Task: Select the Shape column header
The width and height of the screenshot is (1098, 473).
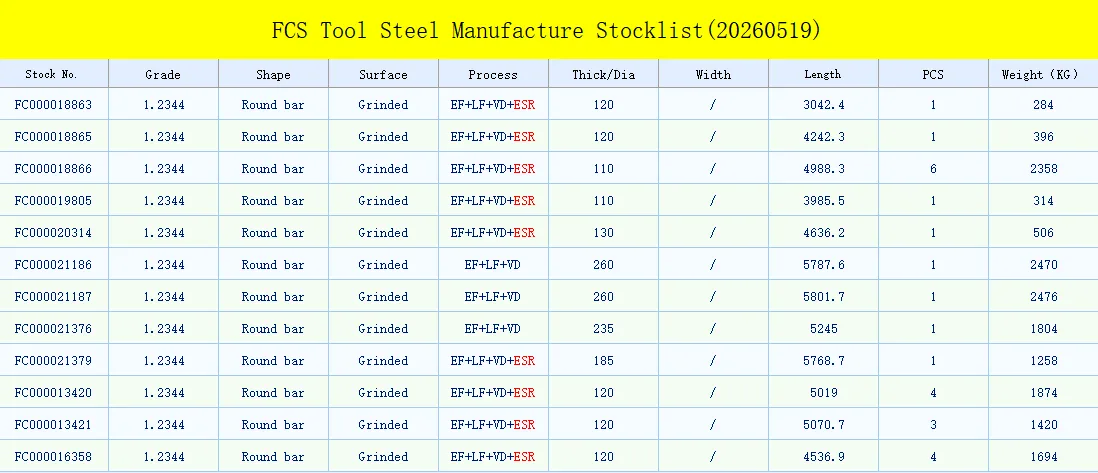Action: [x=273, y=74]
